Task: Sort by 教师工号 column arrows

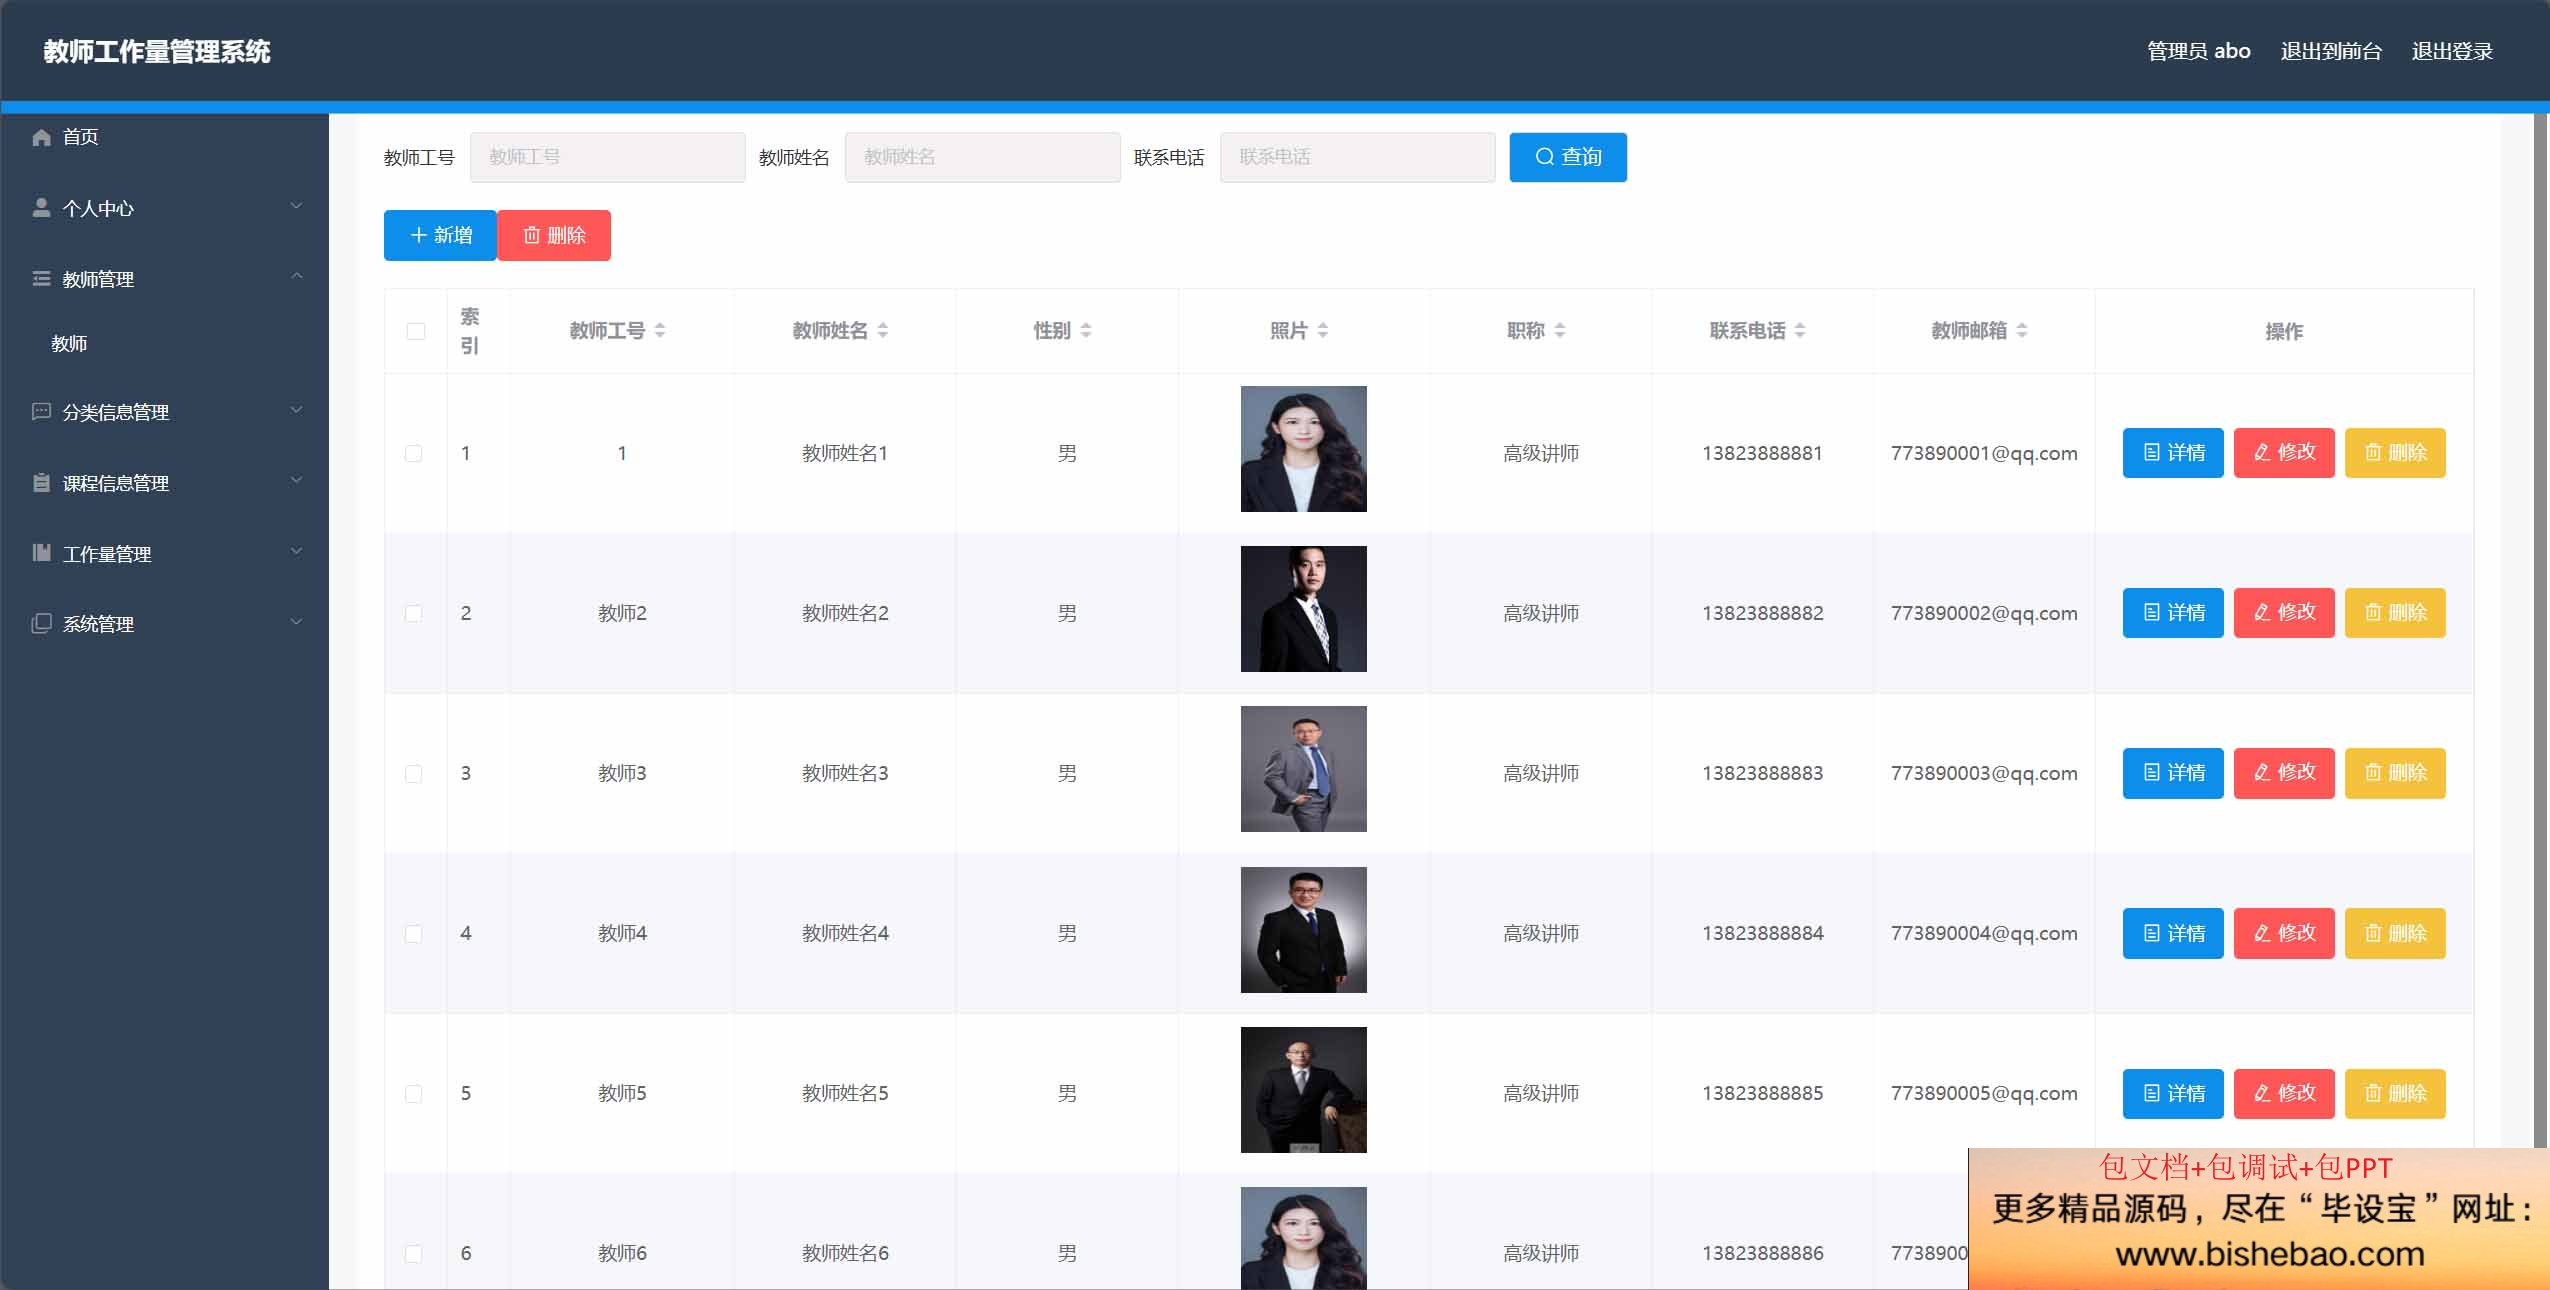Action: [x=660, y=331]
